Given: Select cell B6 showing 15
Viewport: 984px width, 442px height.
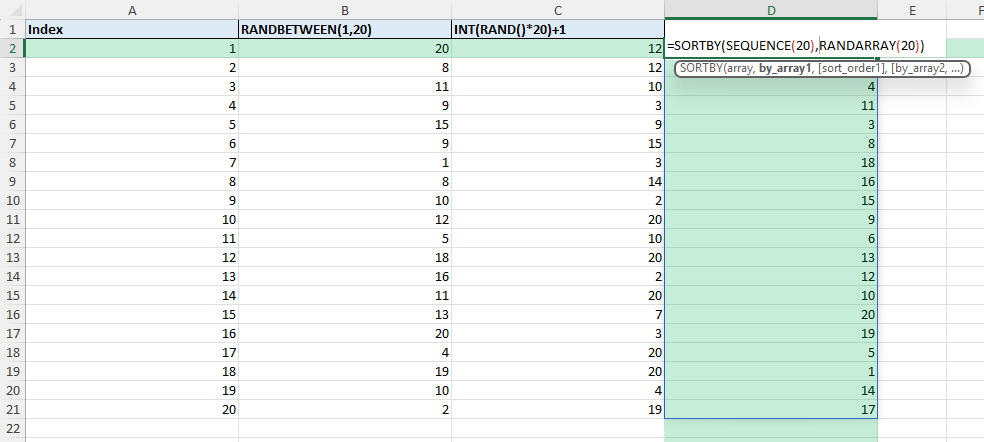Looking at the screenshot, I should [345, 124].
